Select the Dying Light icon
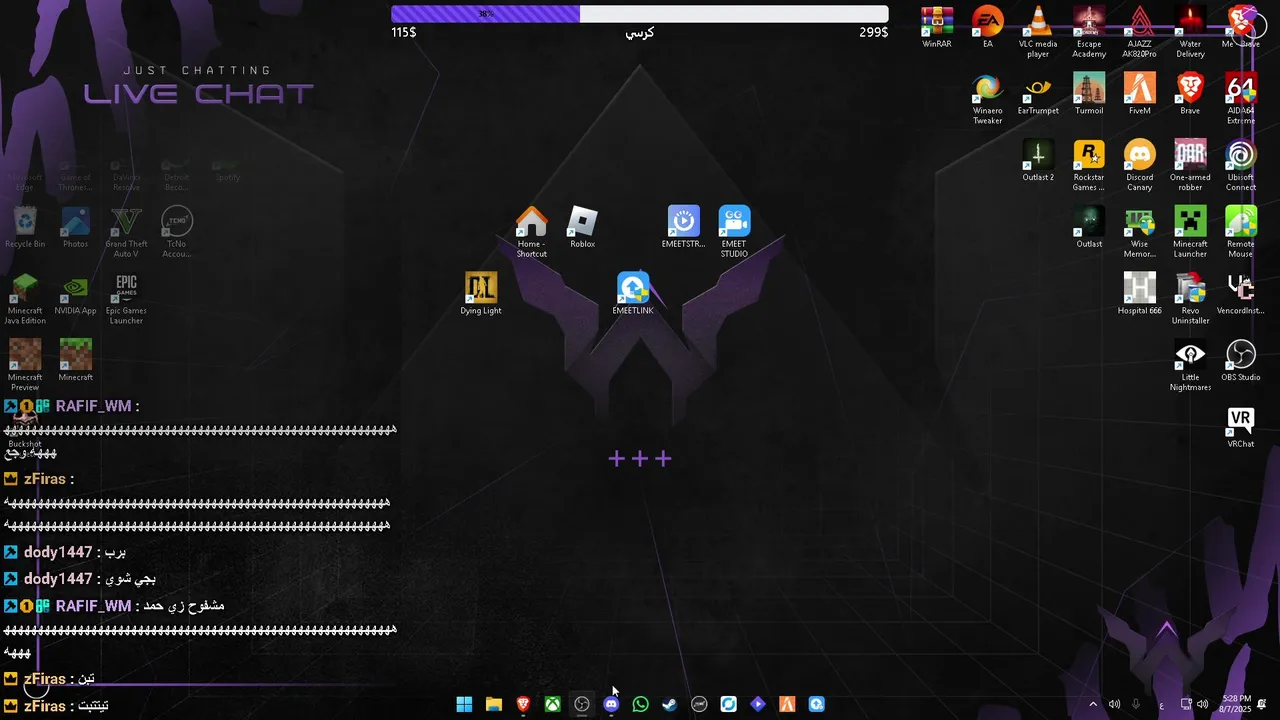The width and height of the screenshot is (1280, 720). coord(481,294)
